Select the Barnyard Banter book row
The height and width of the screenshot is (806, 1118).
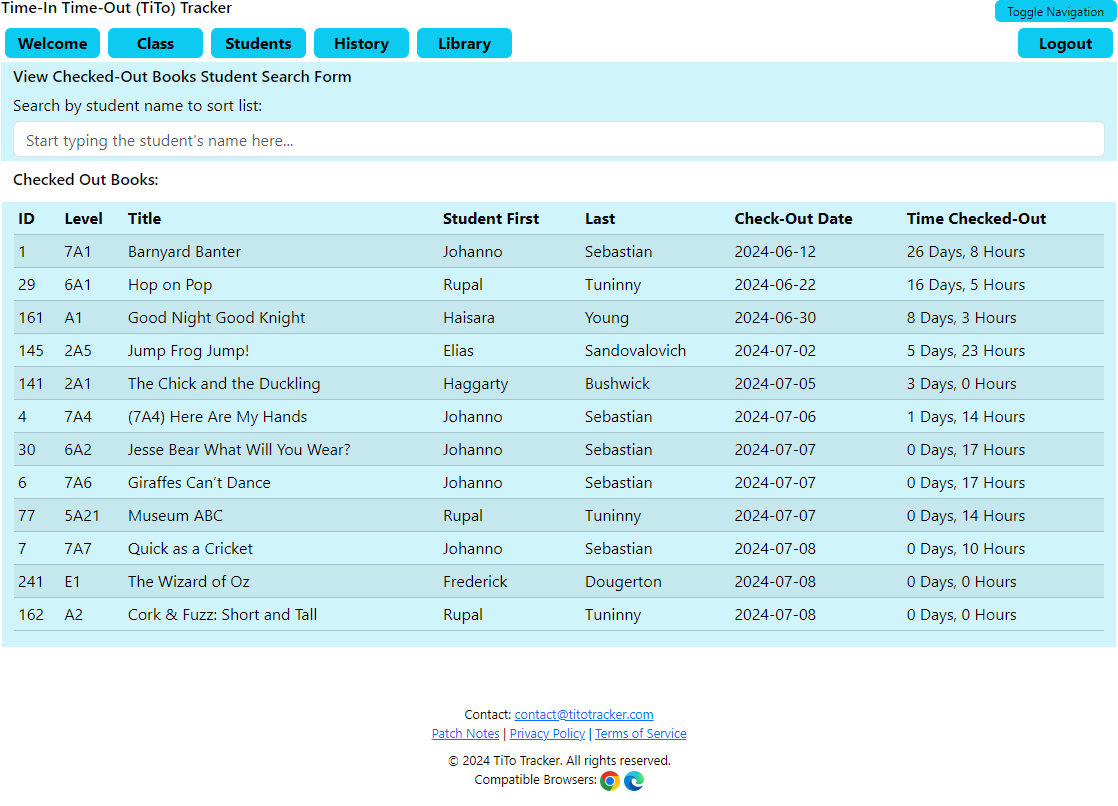point(184,252)
